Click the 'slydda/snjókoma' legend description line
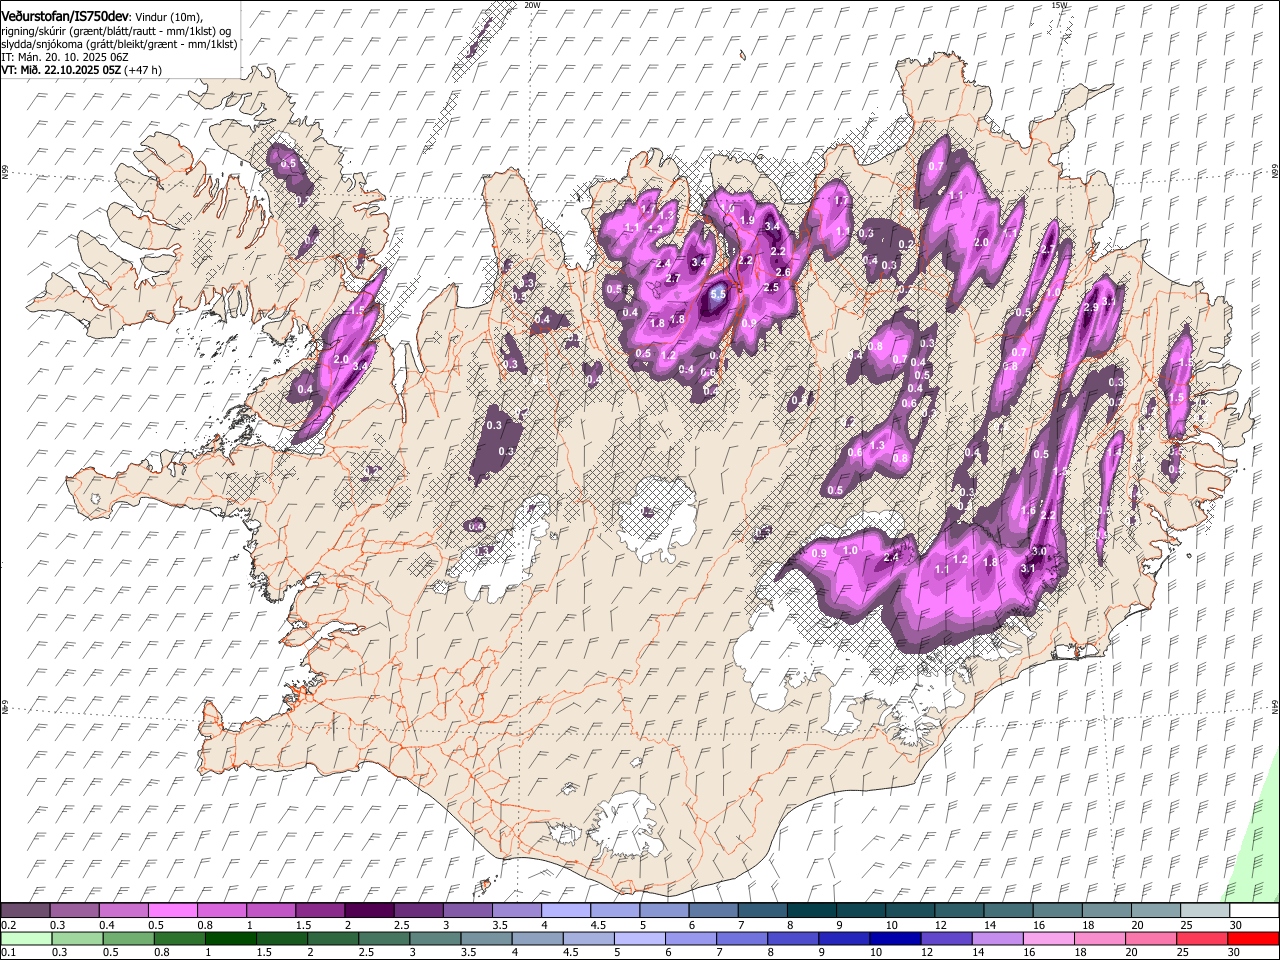The image size is (1280, 960). coord(119,44)
